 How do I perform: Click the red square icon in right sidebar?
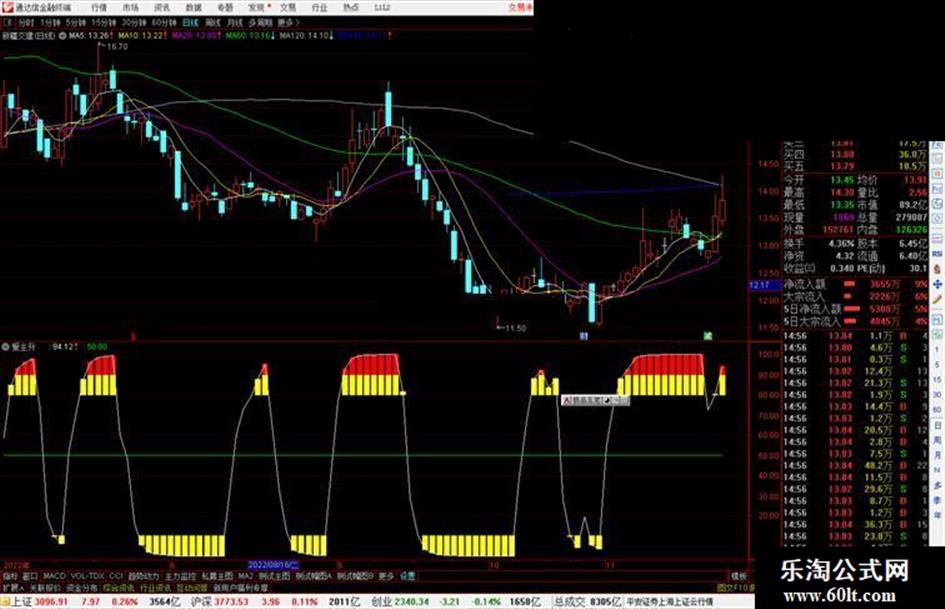[938, 174]
